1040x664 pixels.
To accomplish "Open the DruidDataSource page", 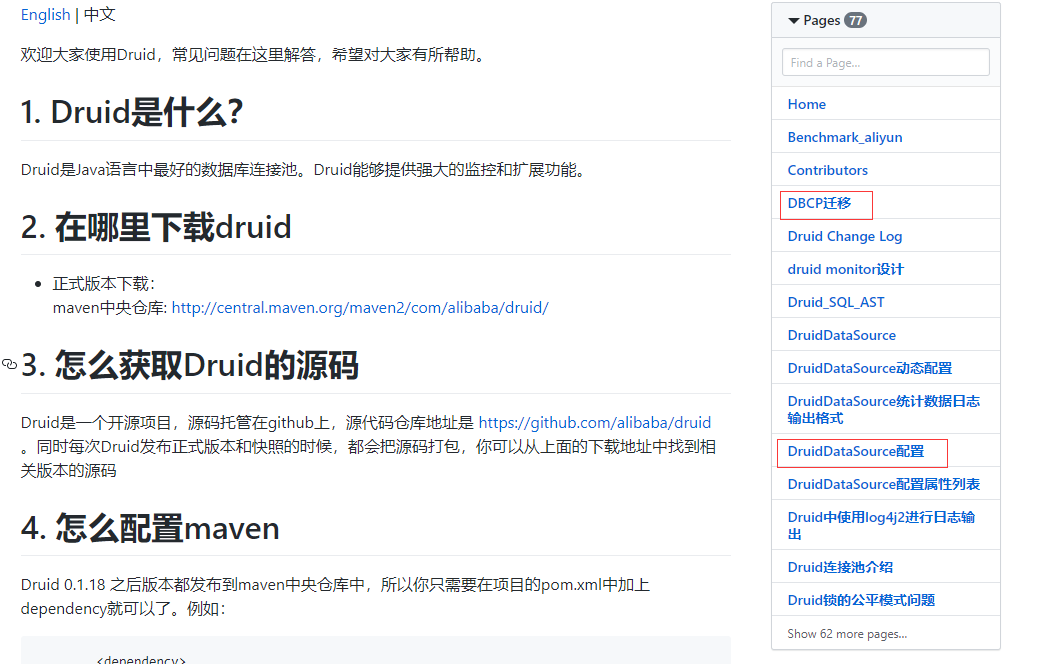I will (842, 335).
